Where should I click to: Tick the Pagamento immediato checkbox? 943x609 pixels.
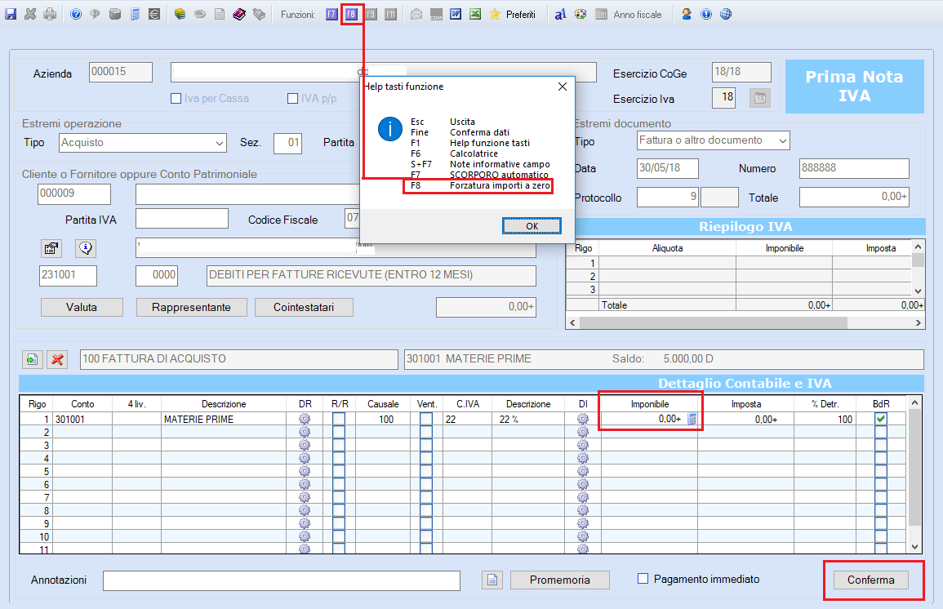point(643,579)
